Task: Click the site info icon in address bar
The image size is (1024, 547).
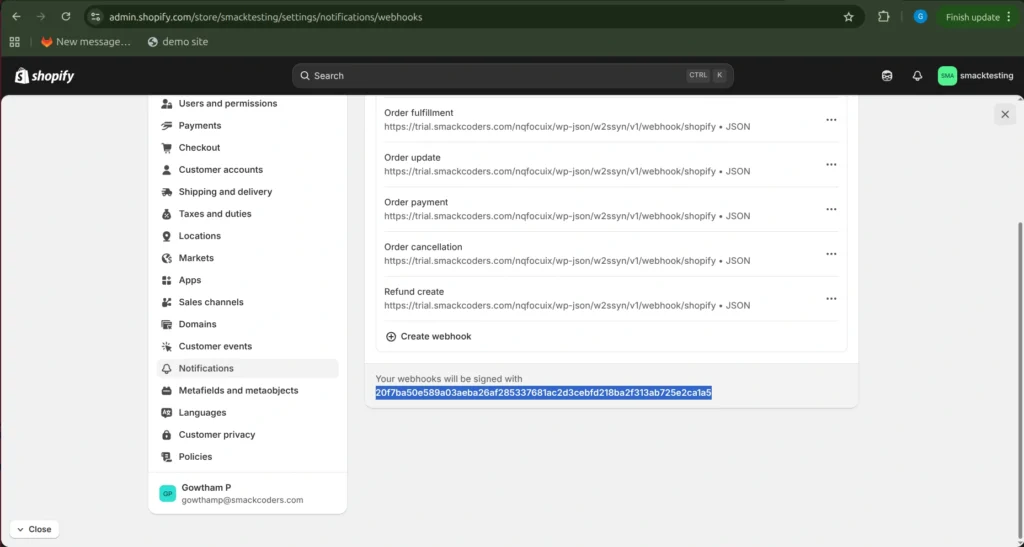Action: pos(95,17)
